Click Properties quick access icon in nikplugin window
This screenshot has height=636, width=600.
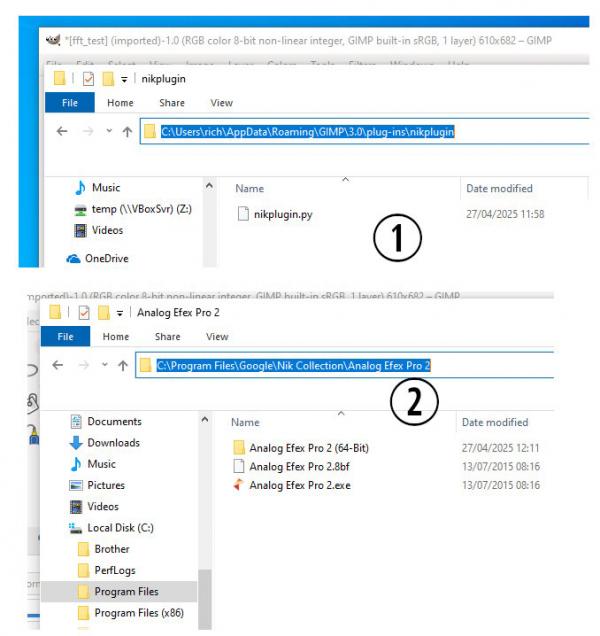click(x=88, y=79)
